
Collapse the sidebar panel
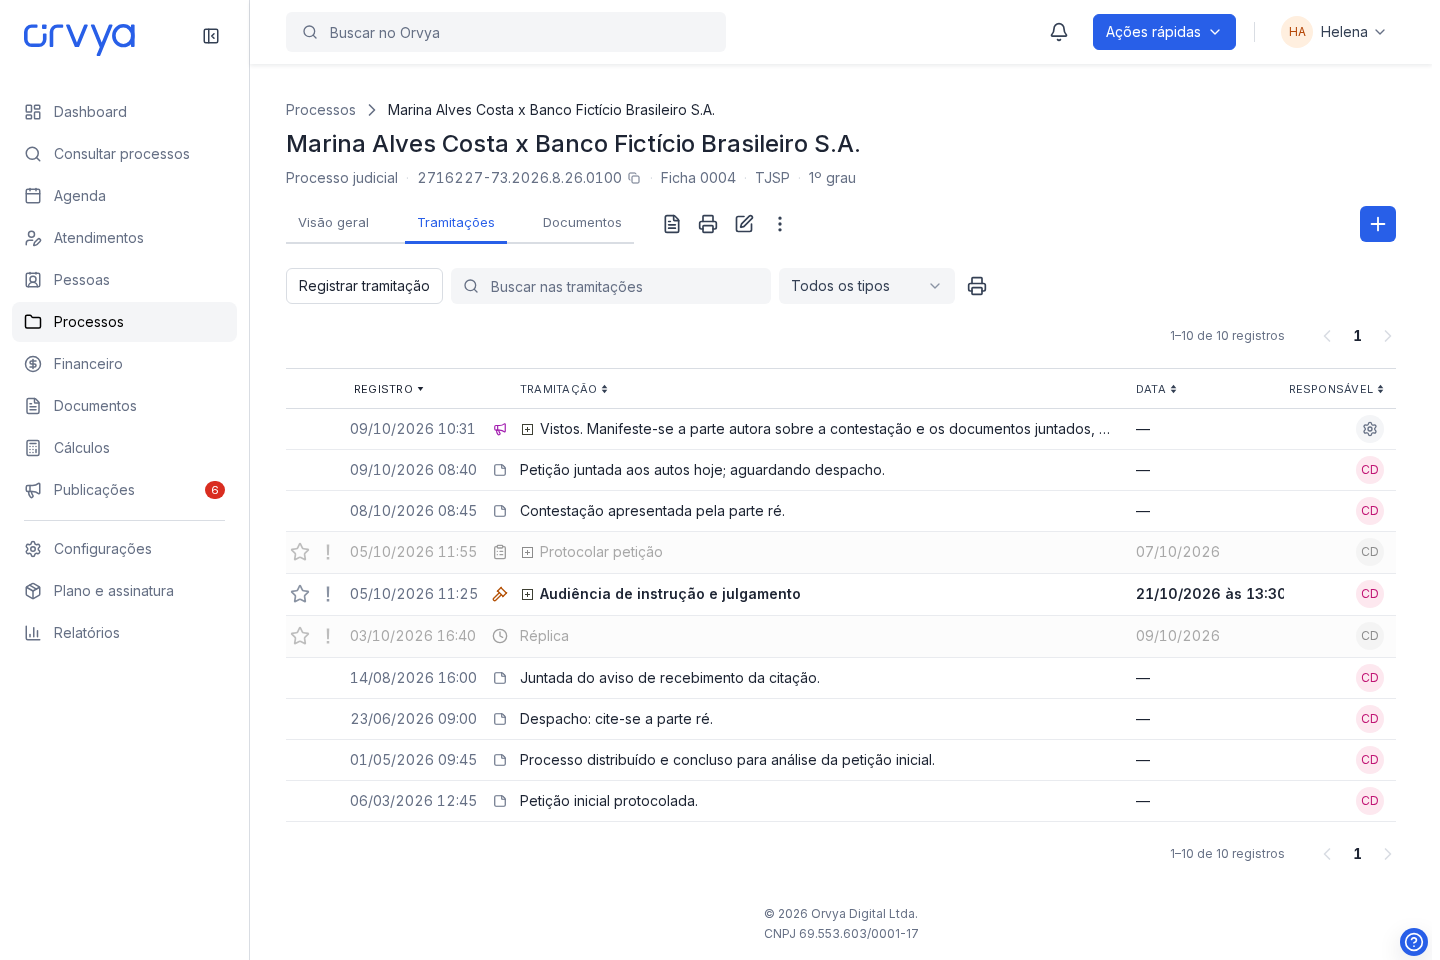tap(211, 36)
